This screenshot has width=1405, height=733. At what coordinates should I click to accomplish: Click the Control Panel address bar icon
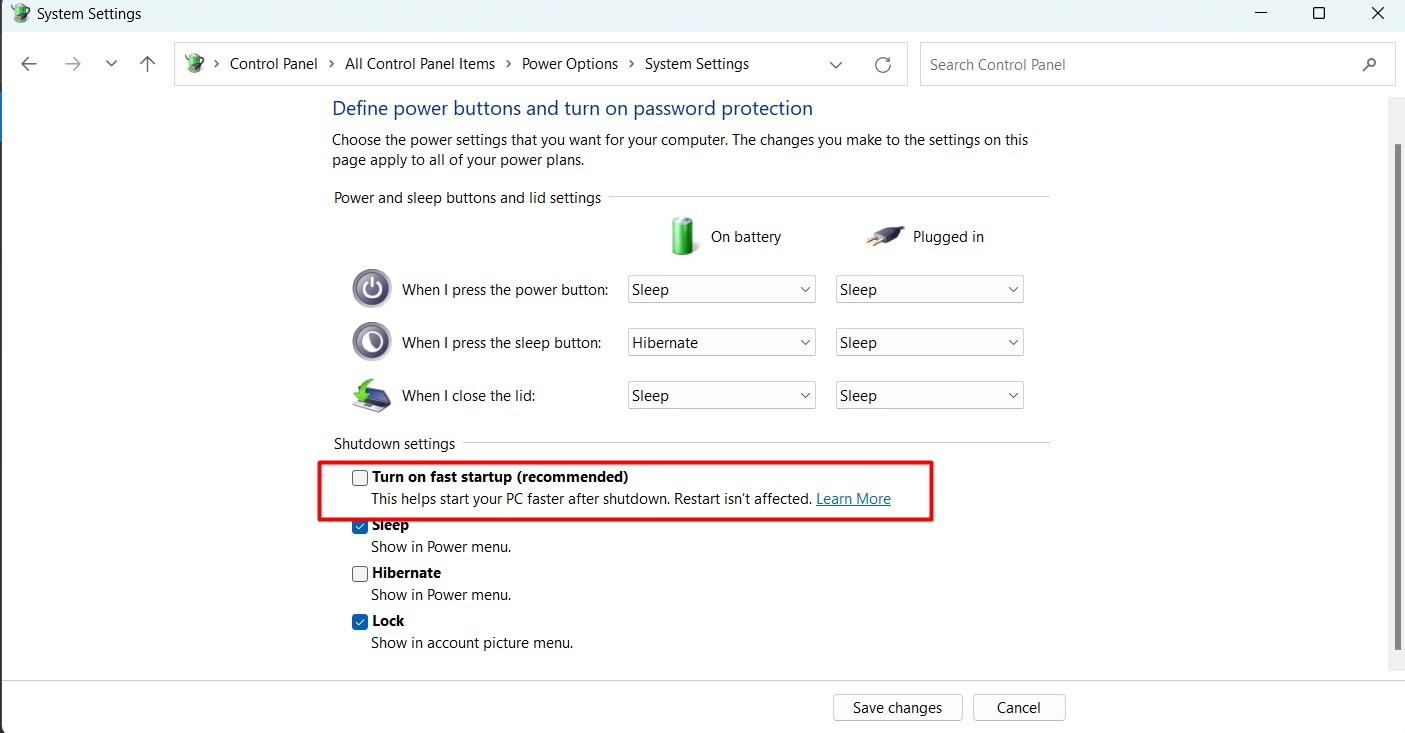coord(195,64)
